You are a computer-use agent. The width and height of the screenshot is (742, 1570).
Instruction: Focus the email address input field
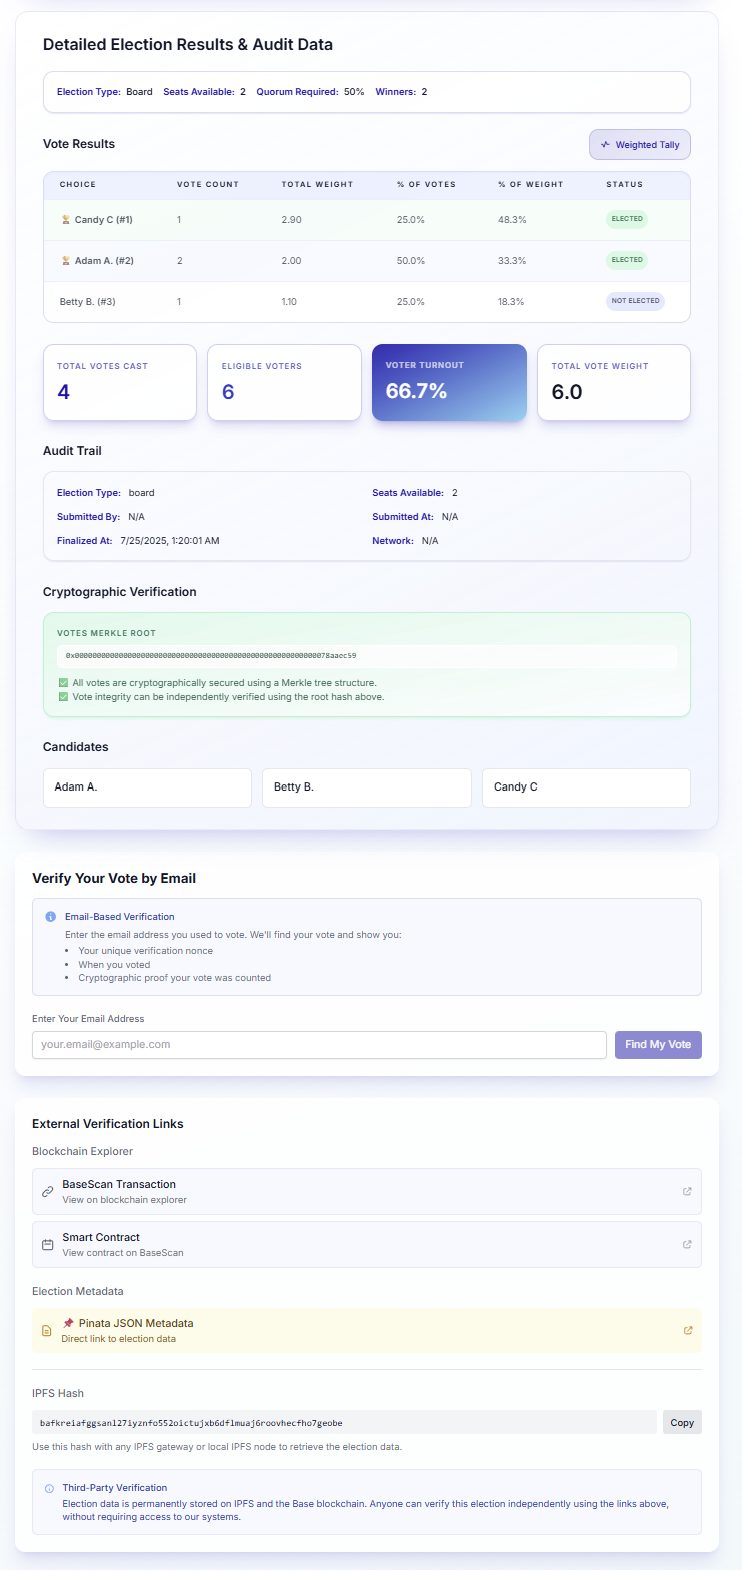[x=319, y=1045]
